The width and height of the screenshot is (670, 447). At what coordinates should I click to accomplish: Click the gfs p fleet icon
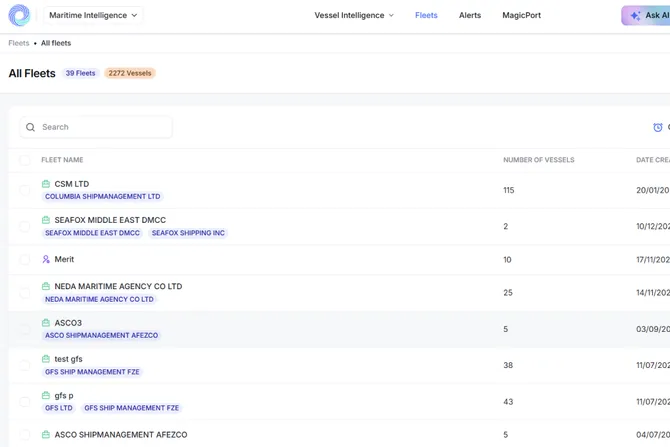[46, 395]
